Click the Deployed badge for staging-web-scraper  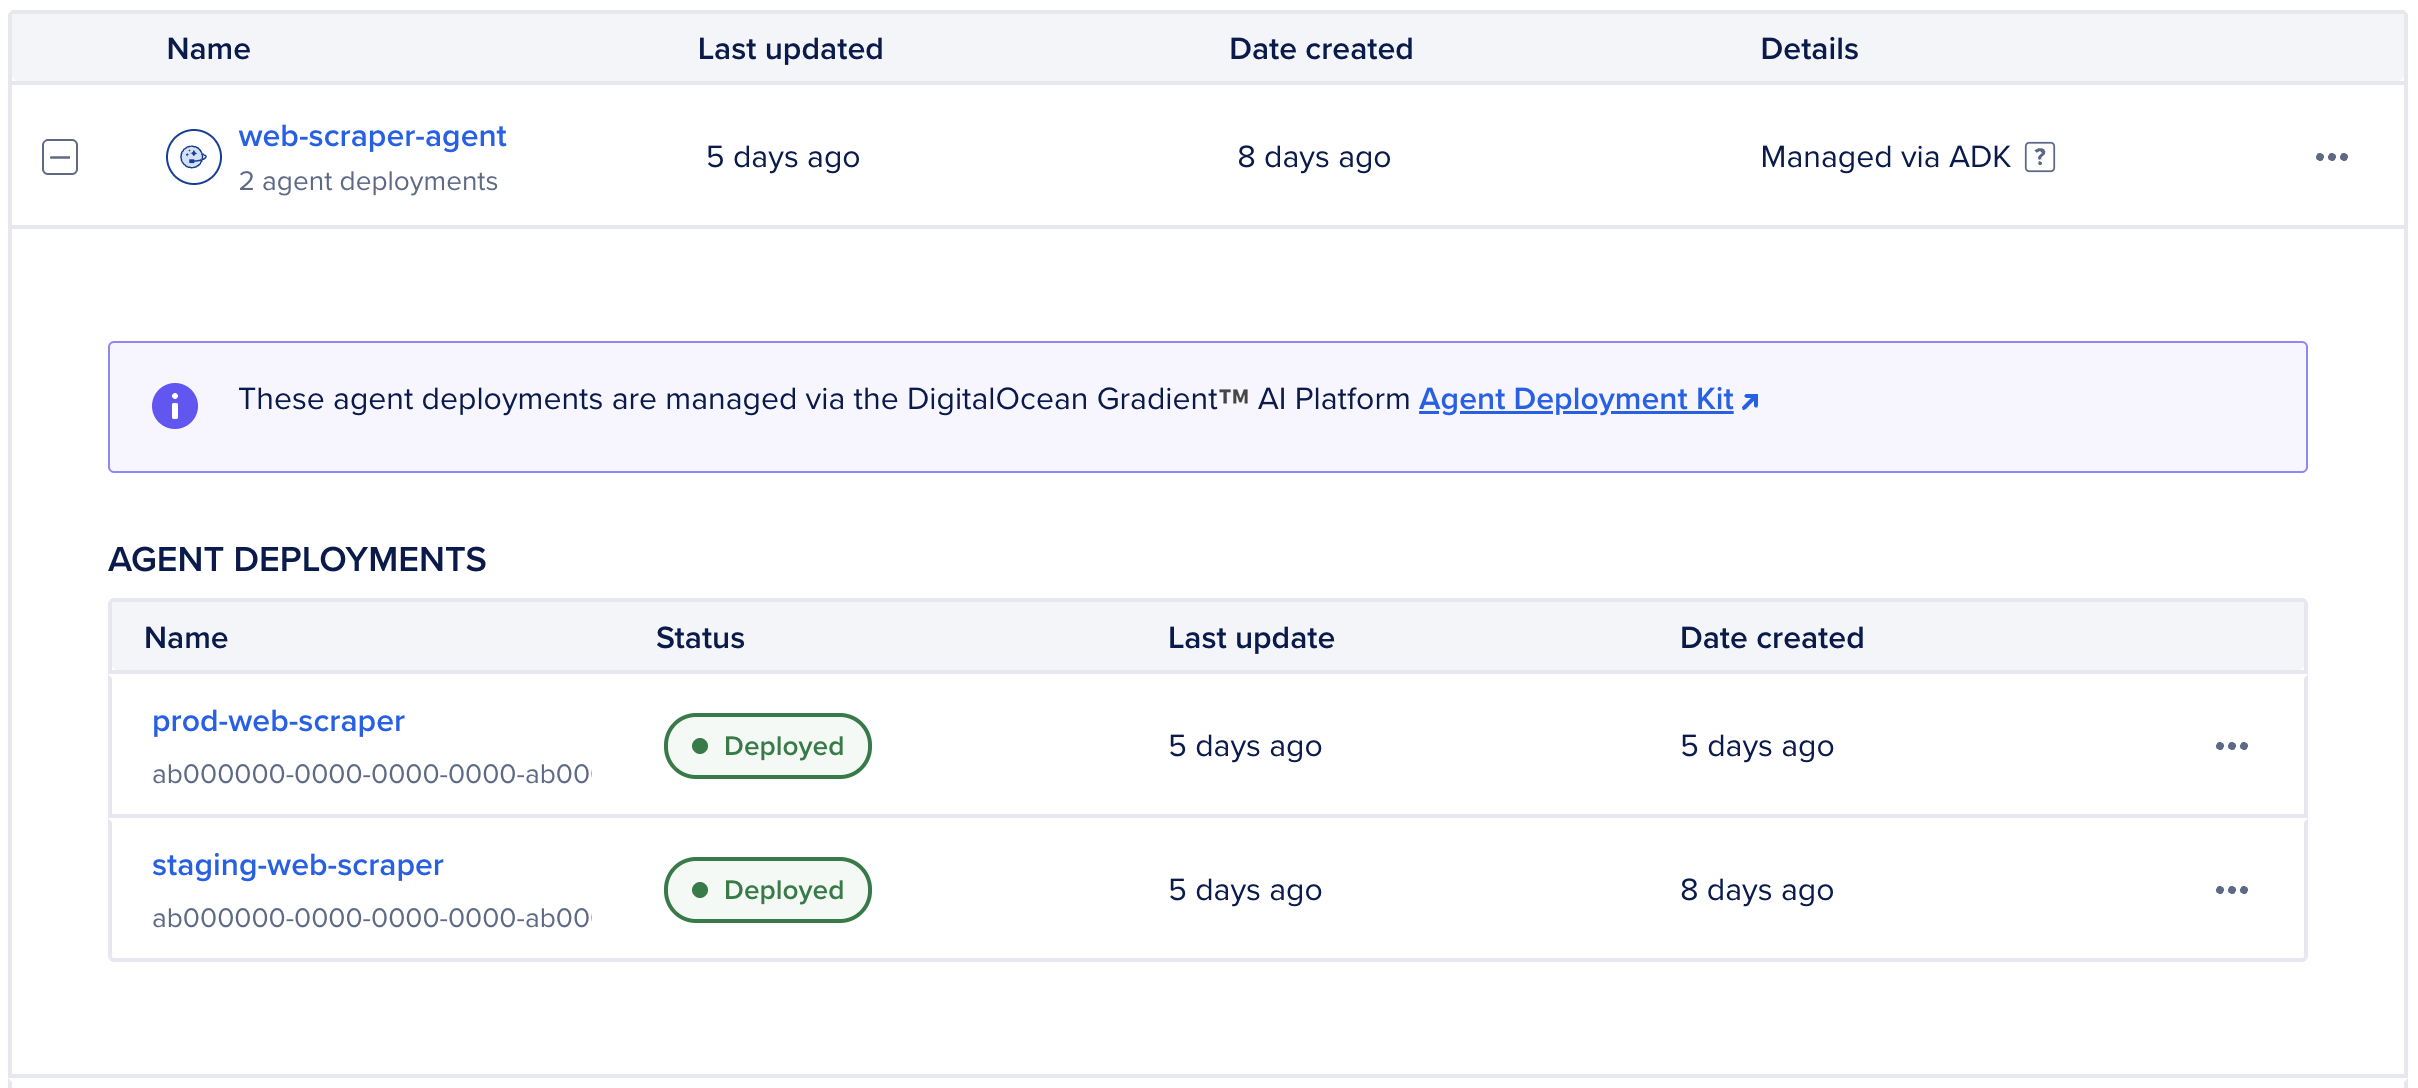pos(768,889)
